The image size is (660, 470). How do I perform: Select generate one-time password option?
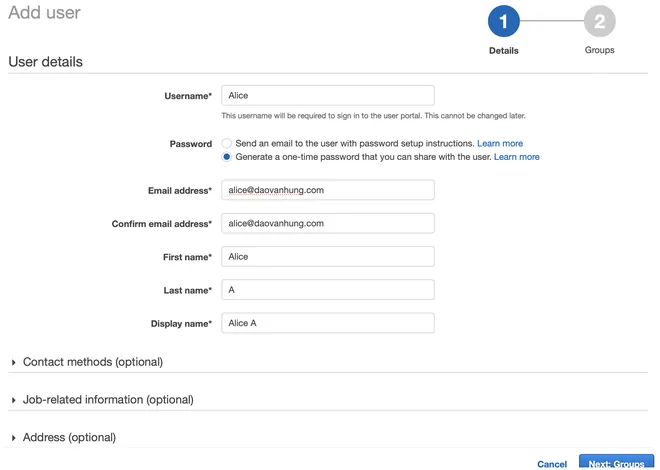[226, 157]
